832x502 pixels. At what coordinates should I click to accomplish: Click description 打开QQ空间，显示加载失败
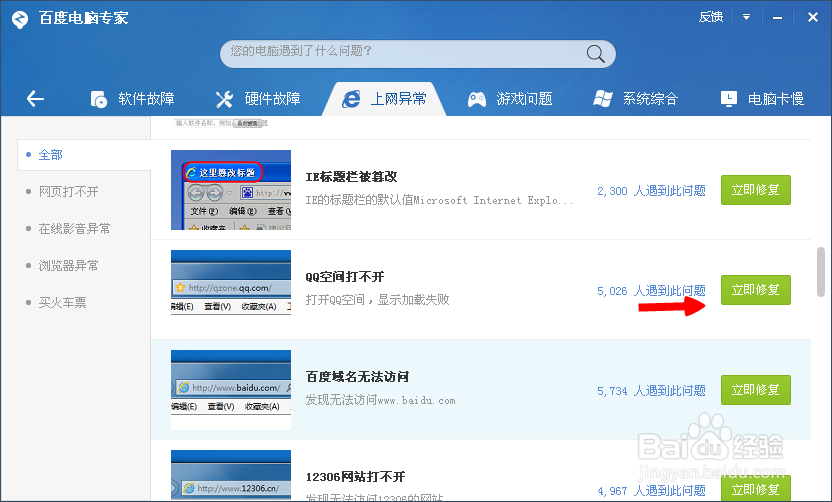[377, 300]
